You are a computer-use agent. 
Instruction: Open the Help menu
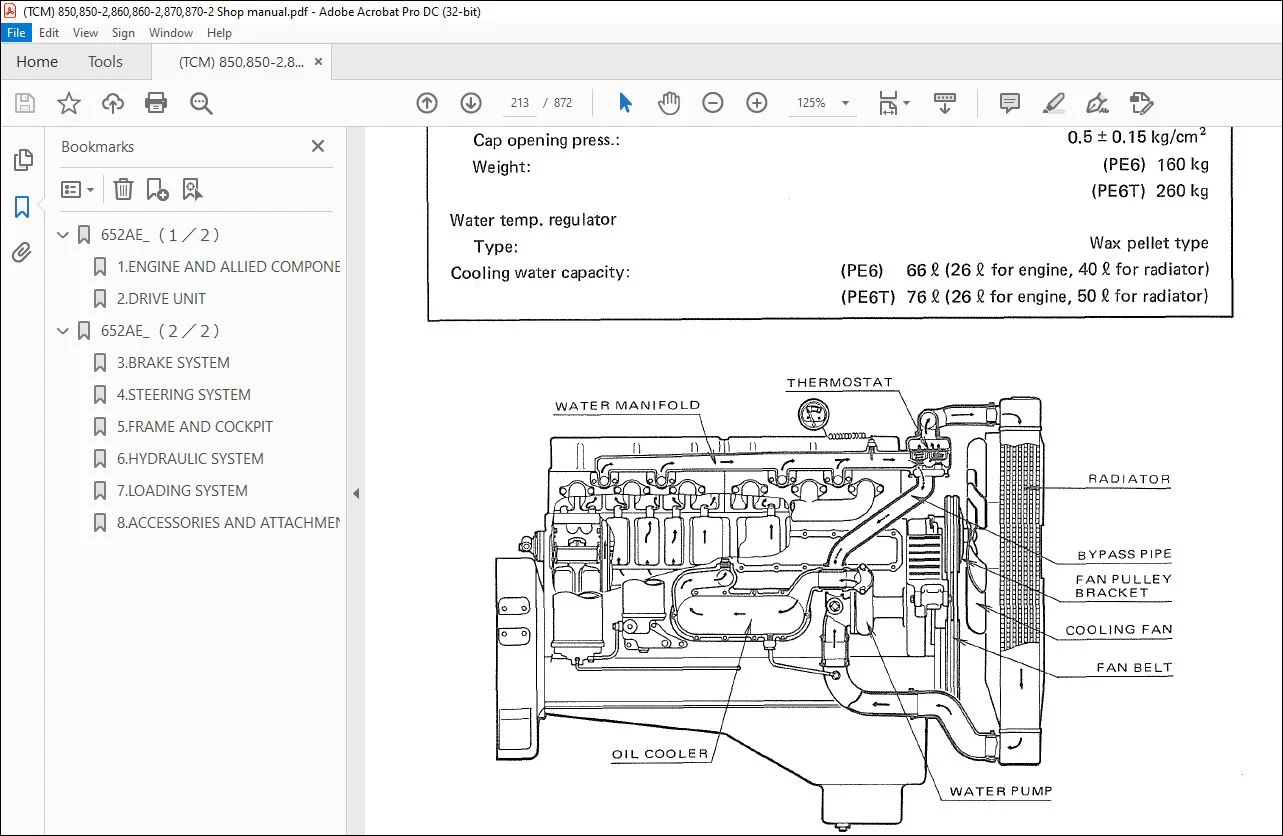[x=219, y=33]
